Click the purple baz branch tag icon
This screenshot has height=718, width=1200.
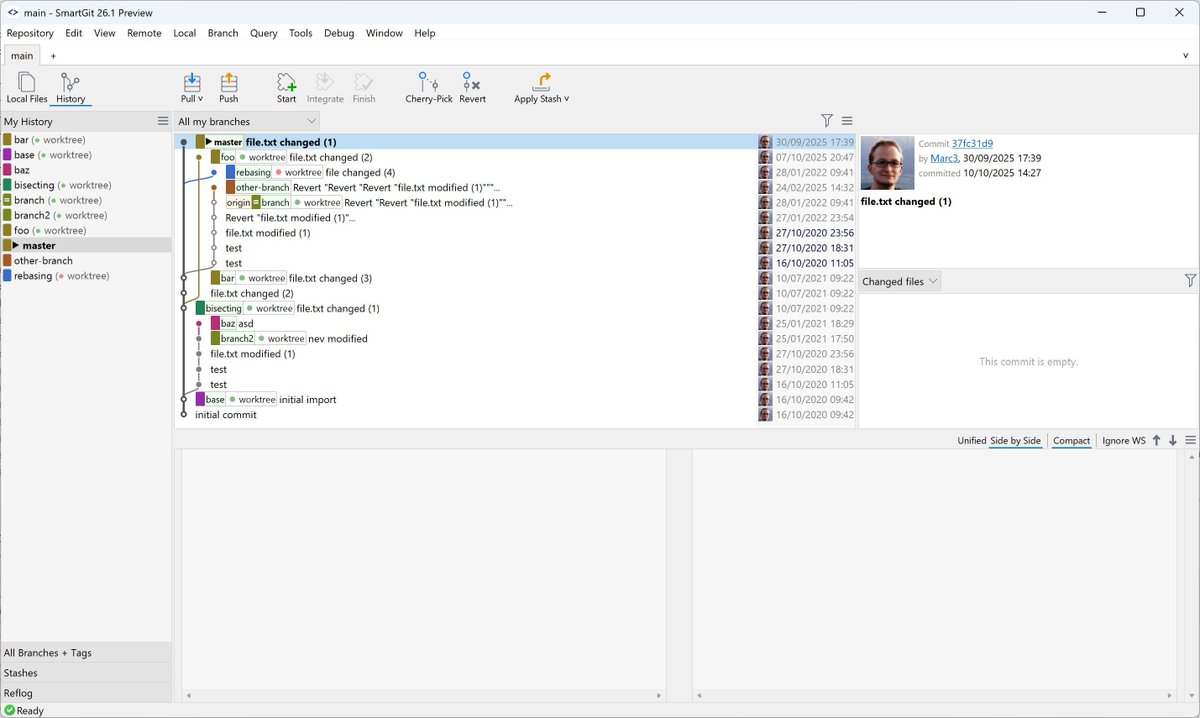[x=215, y=323]
